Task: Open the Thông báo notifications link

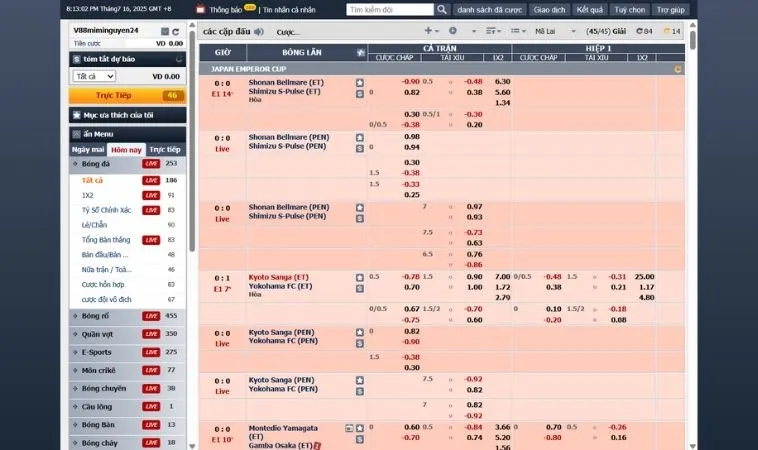Action: tap(226, 10)
